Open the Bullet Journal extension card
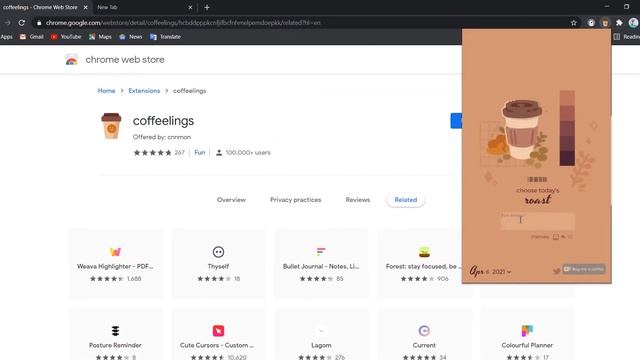The width and height of the screenshot is (640, 360). pos(321,264)
